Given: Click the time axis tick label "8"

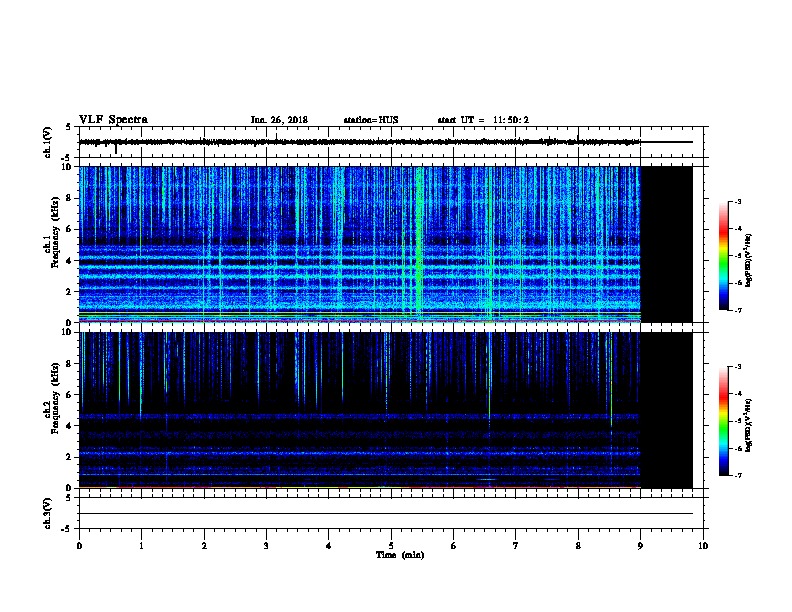Looking at the screenshot, I should [x=578, y=546].
